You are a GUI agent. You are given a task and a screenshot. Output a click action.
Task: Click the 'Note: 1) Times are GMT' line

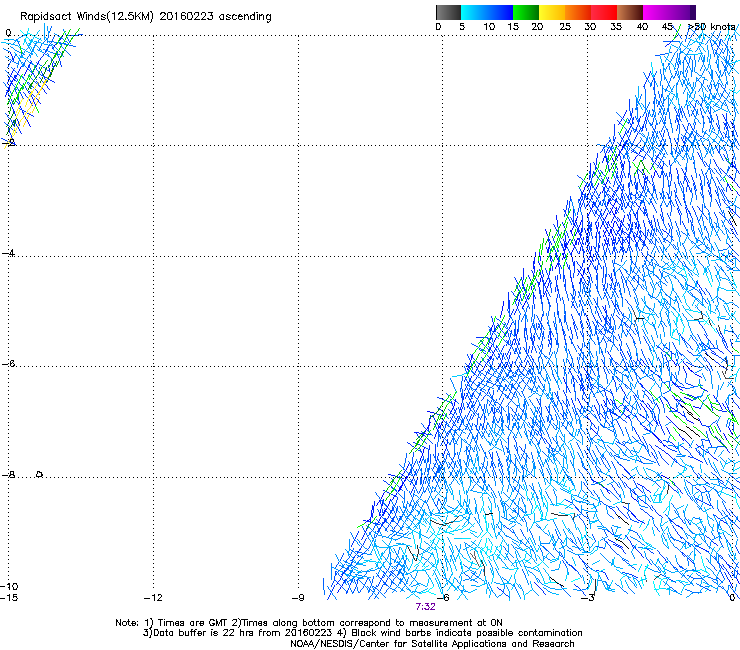(309, 623)
